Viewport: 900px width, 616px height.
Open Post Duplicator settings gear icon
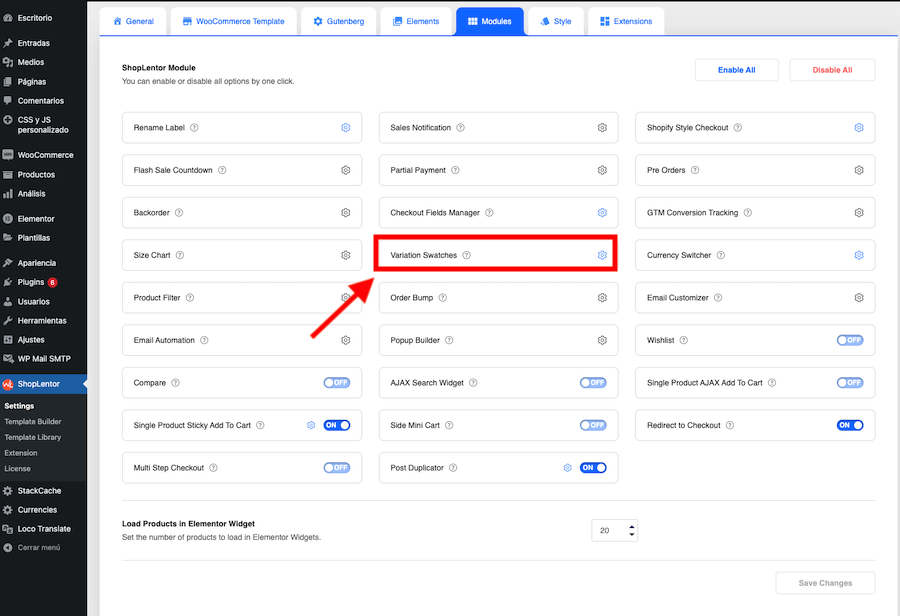point(567,468)
